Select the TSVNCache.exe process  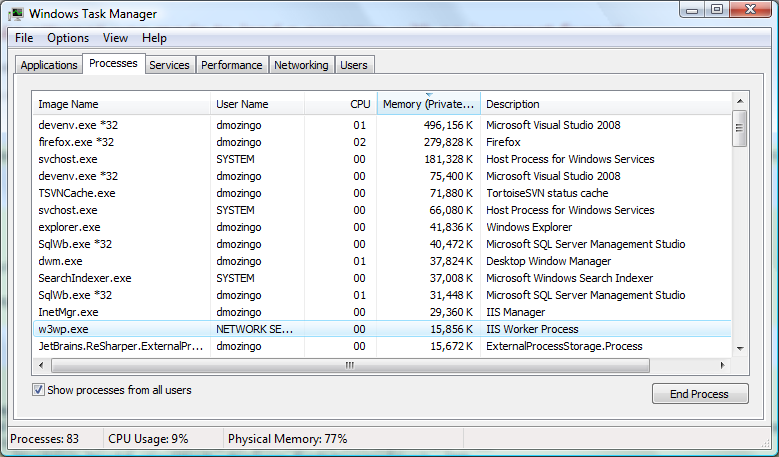(382, 193)
